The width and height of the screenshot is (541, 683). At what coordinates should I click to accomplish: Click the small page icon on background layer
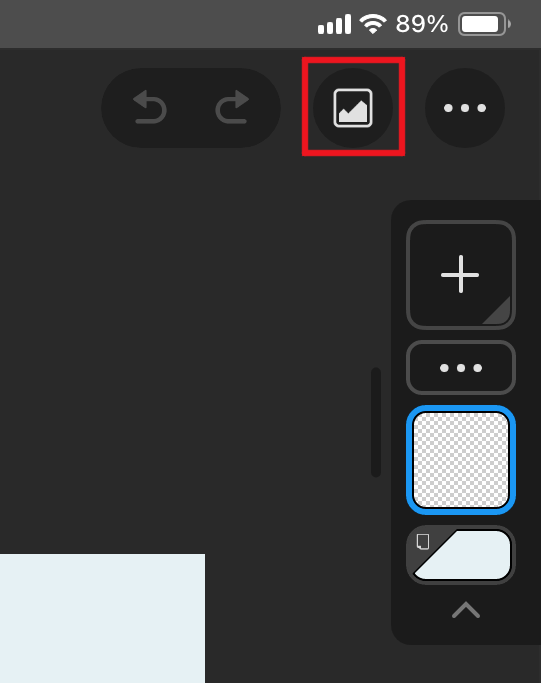[423, 541]
